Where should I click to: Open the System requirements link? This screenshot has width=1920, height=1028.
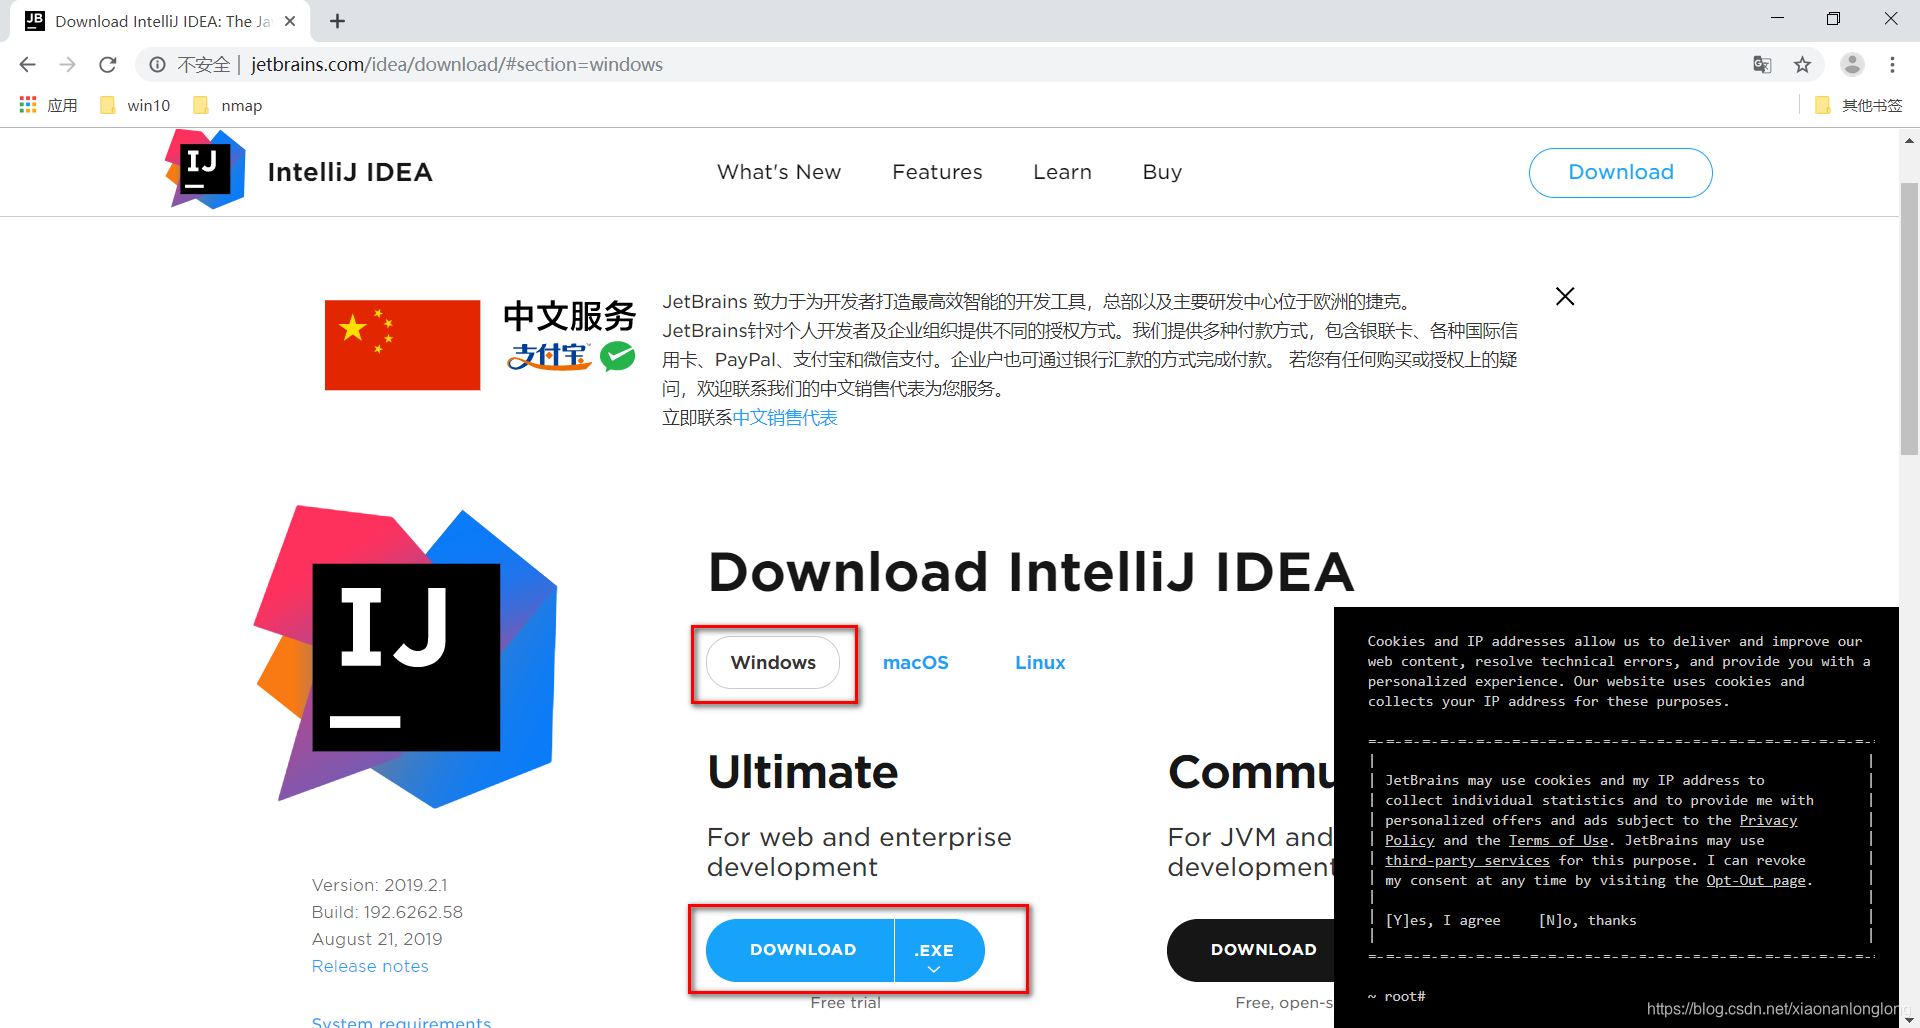coord(401,1021)
